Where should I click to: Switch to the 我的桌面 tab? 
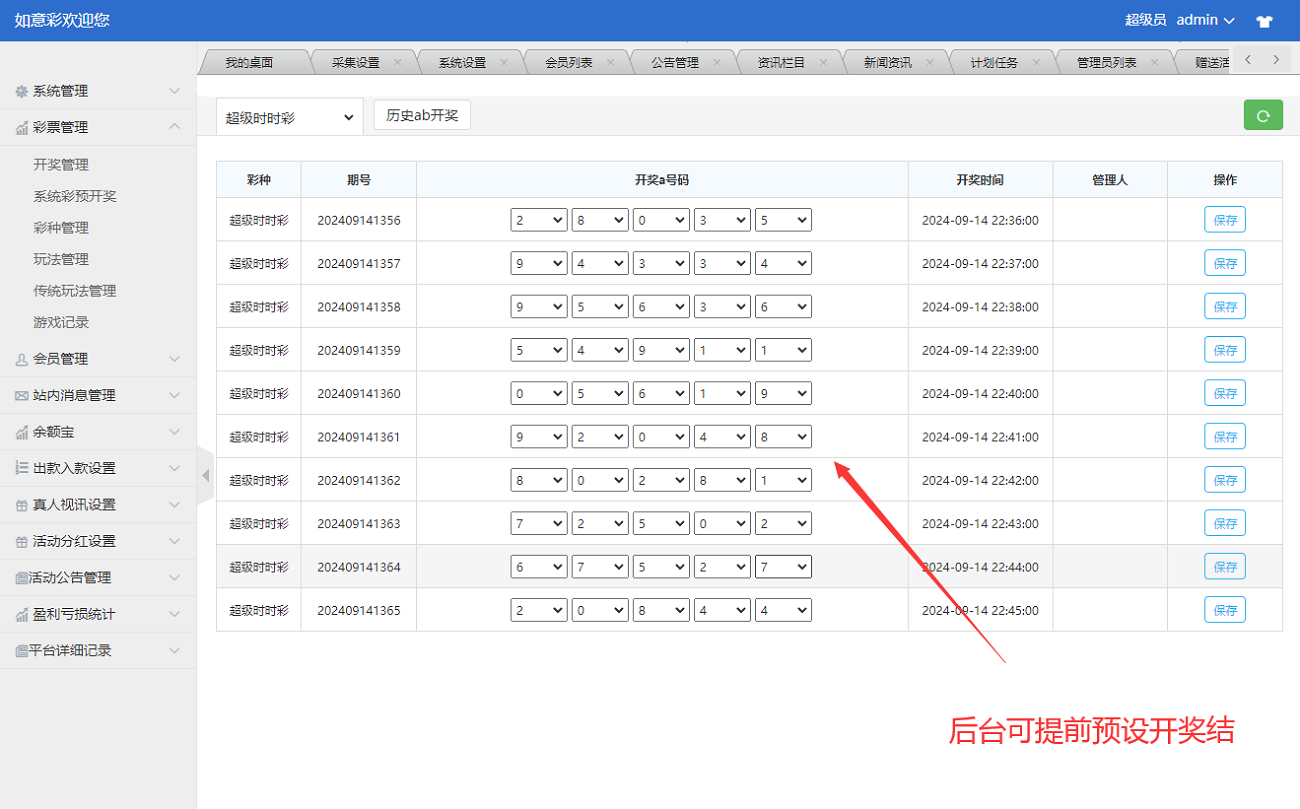tap(249, 62)
